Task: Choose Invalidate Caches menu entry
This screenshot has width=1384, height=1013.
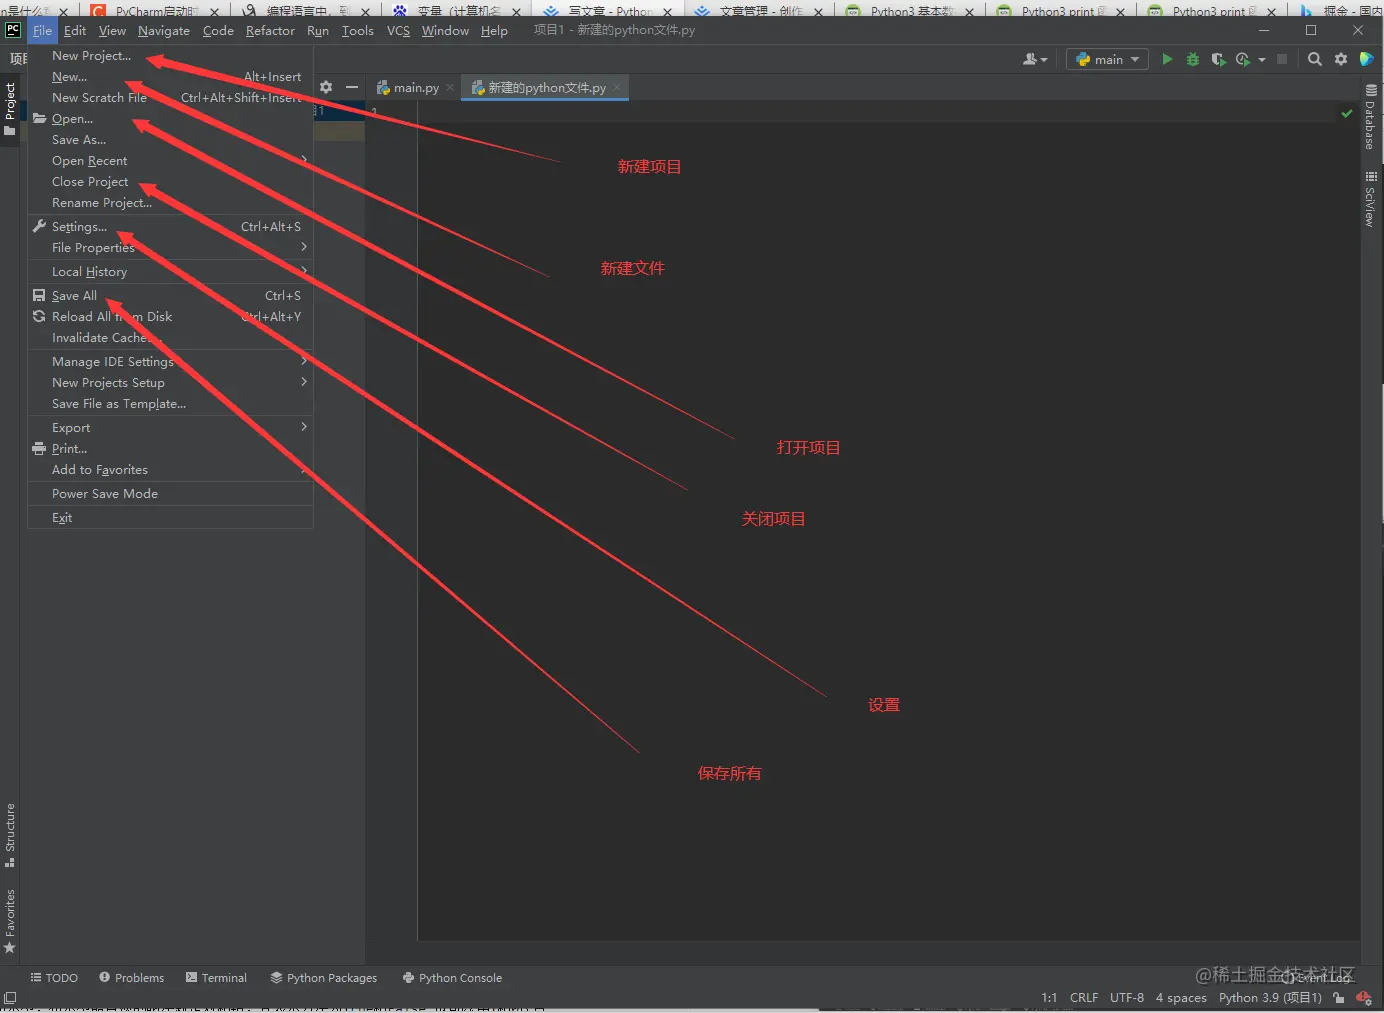Action: 170,338
